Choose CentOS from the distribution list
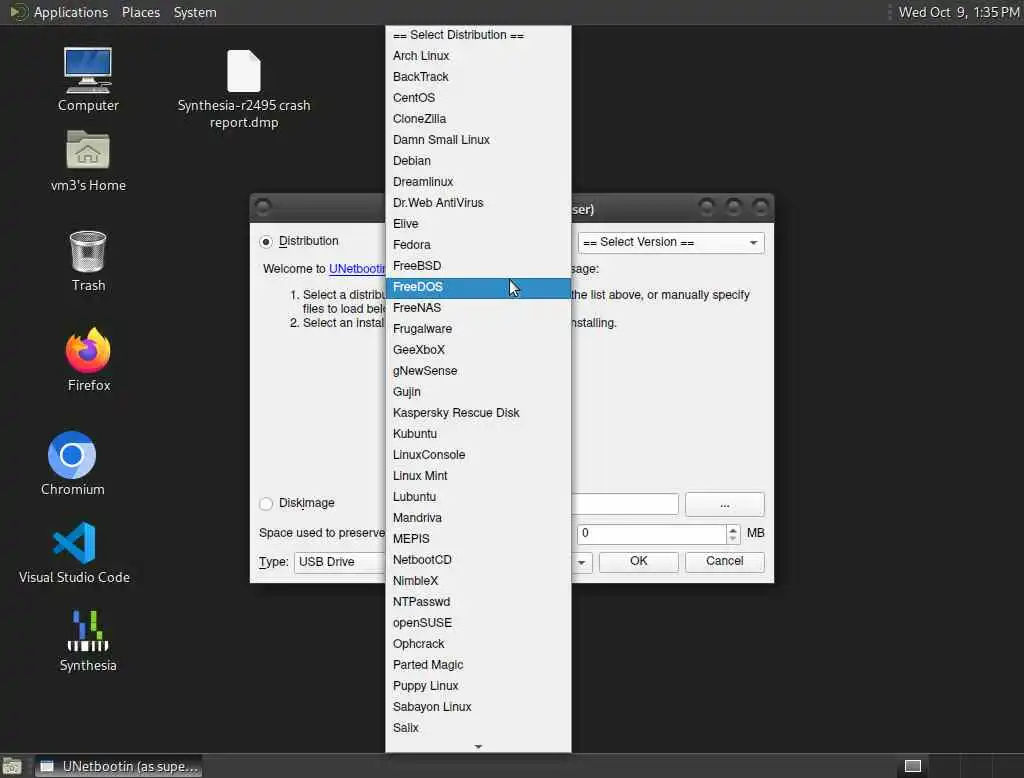The image size is (1024, 778). (x=478, y=98)
